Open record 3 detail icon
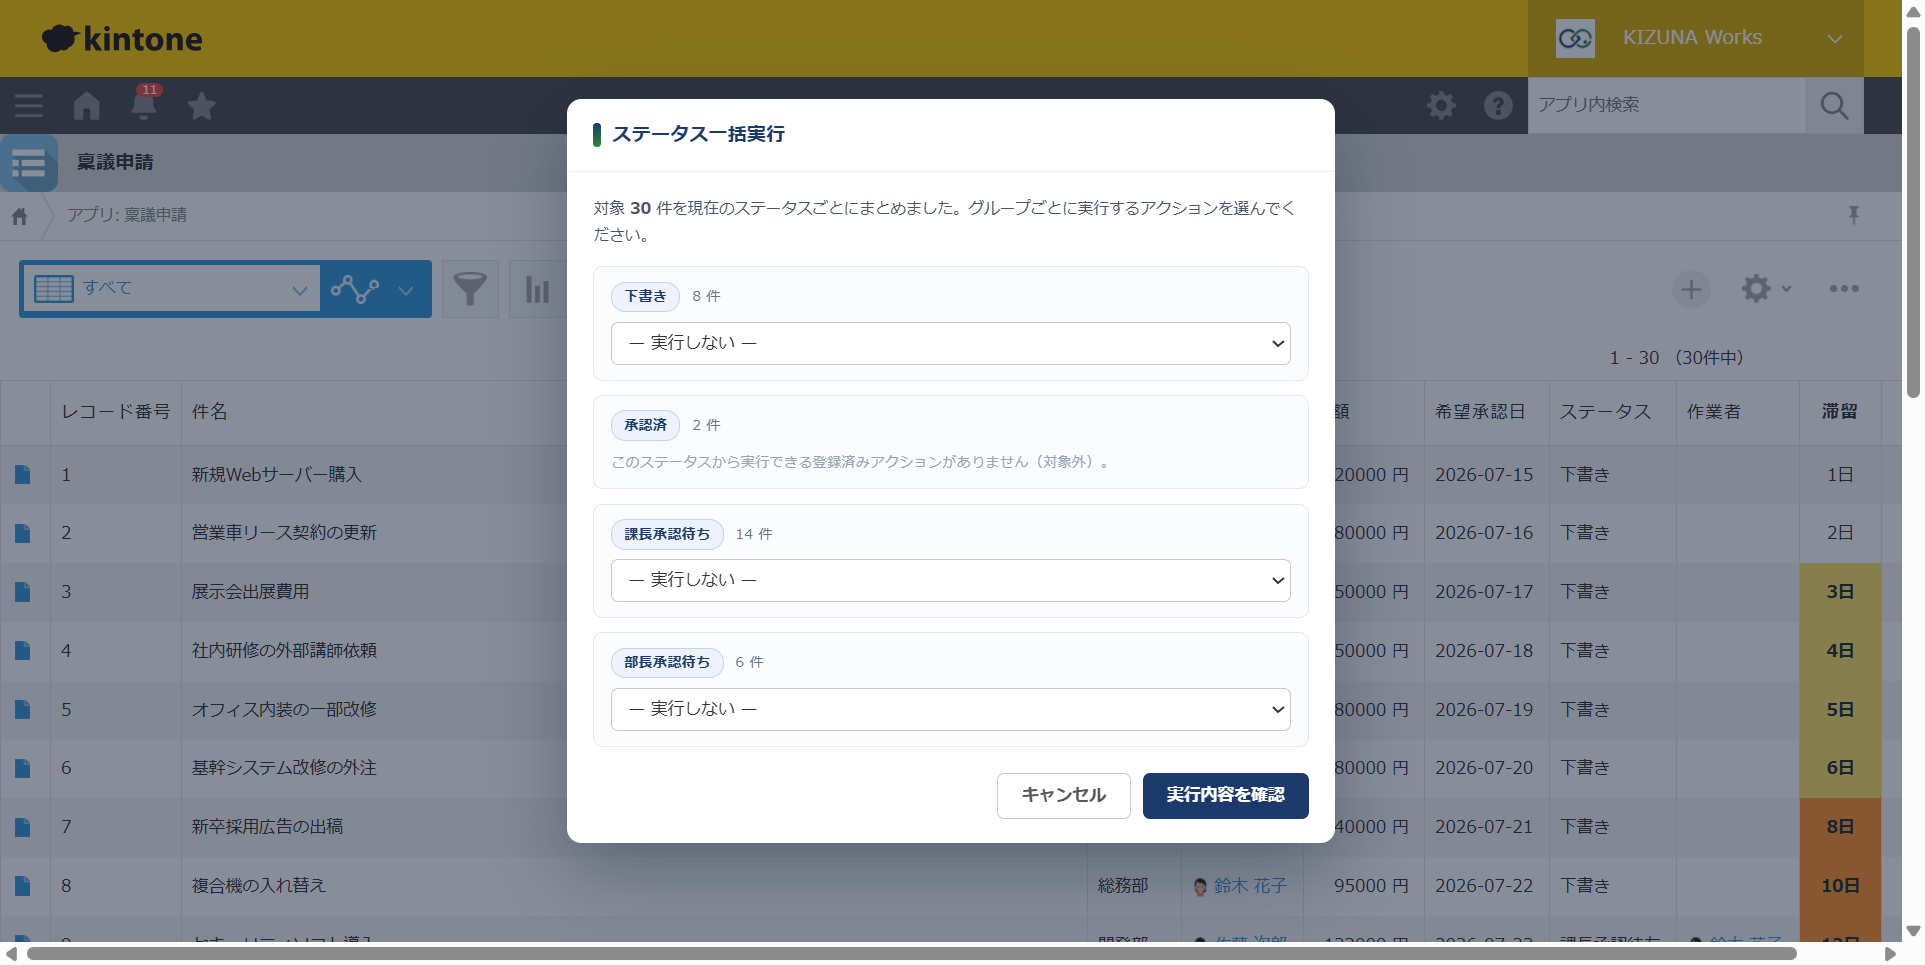1925x965 pixels. click(23, 592)
